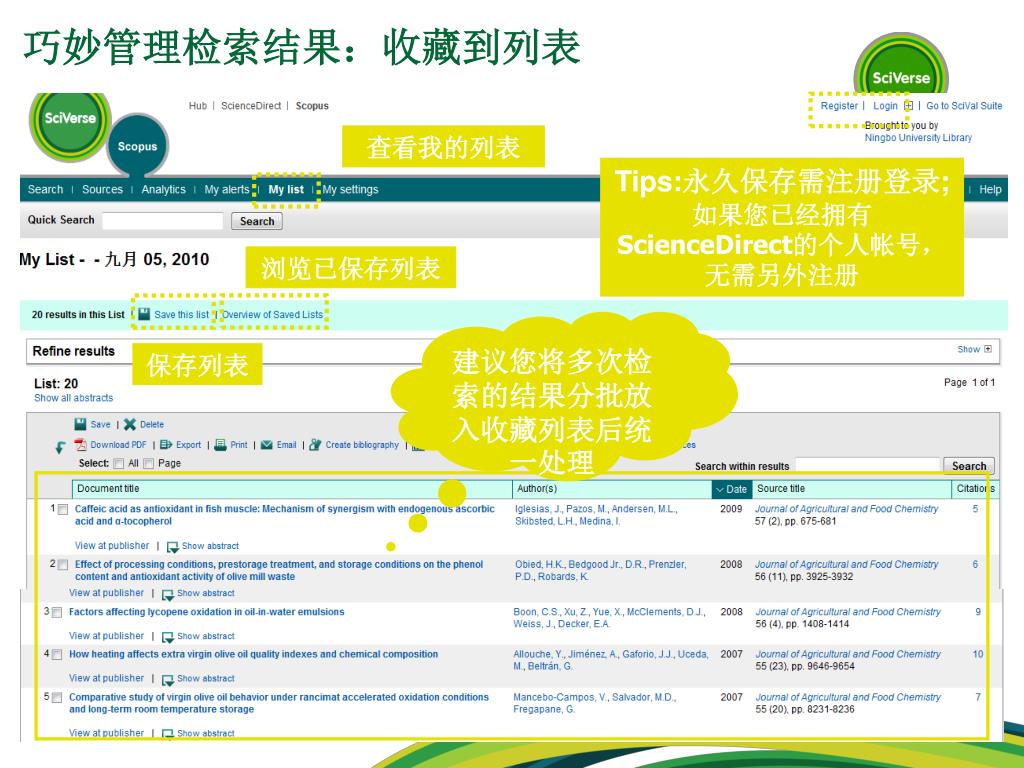Expand Refine results via Show
Image resolution: width=1024 pixels, height=768 pixels.
click(974, 349)
